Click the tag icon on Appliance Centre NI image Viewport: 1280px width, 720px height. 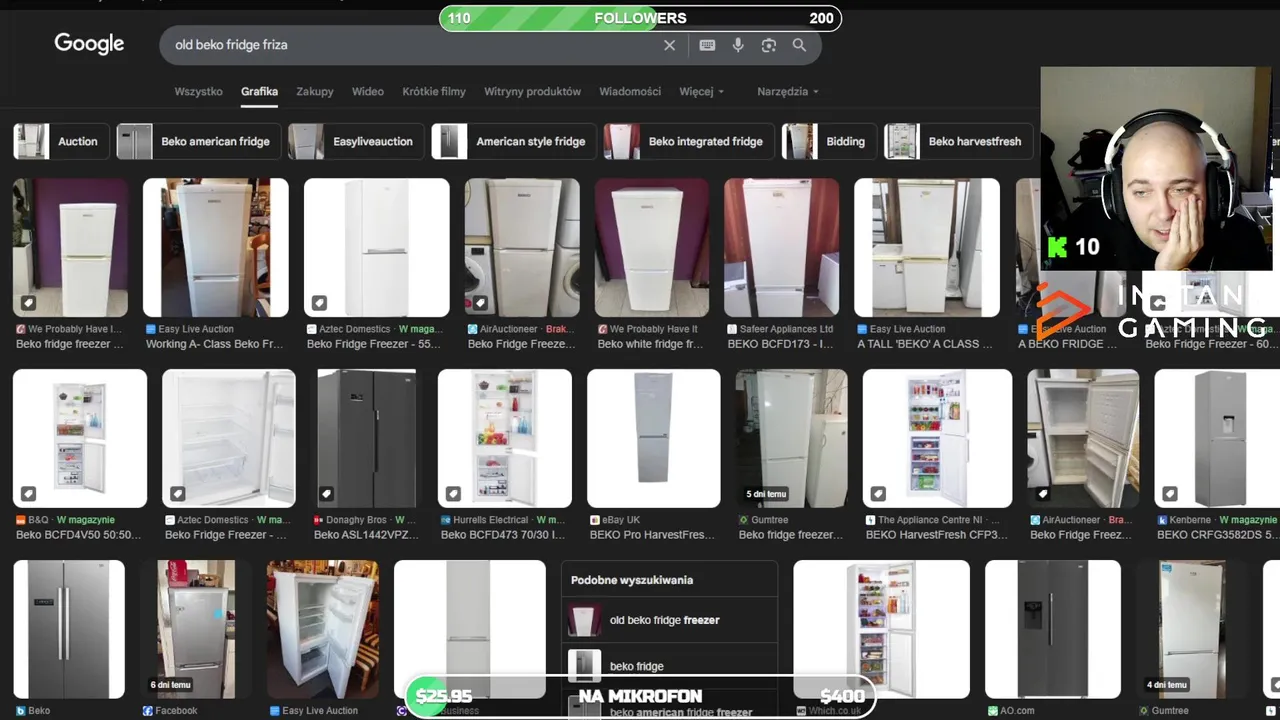[x=878, y=493]
